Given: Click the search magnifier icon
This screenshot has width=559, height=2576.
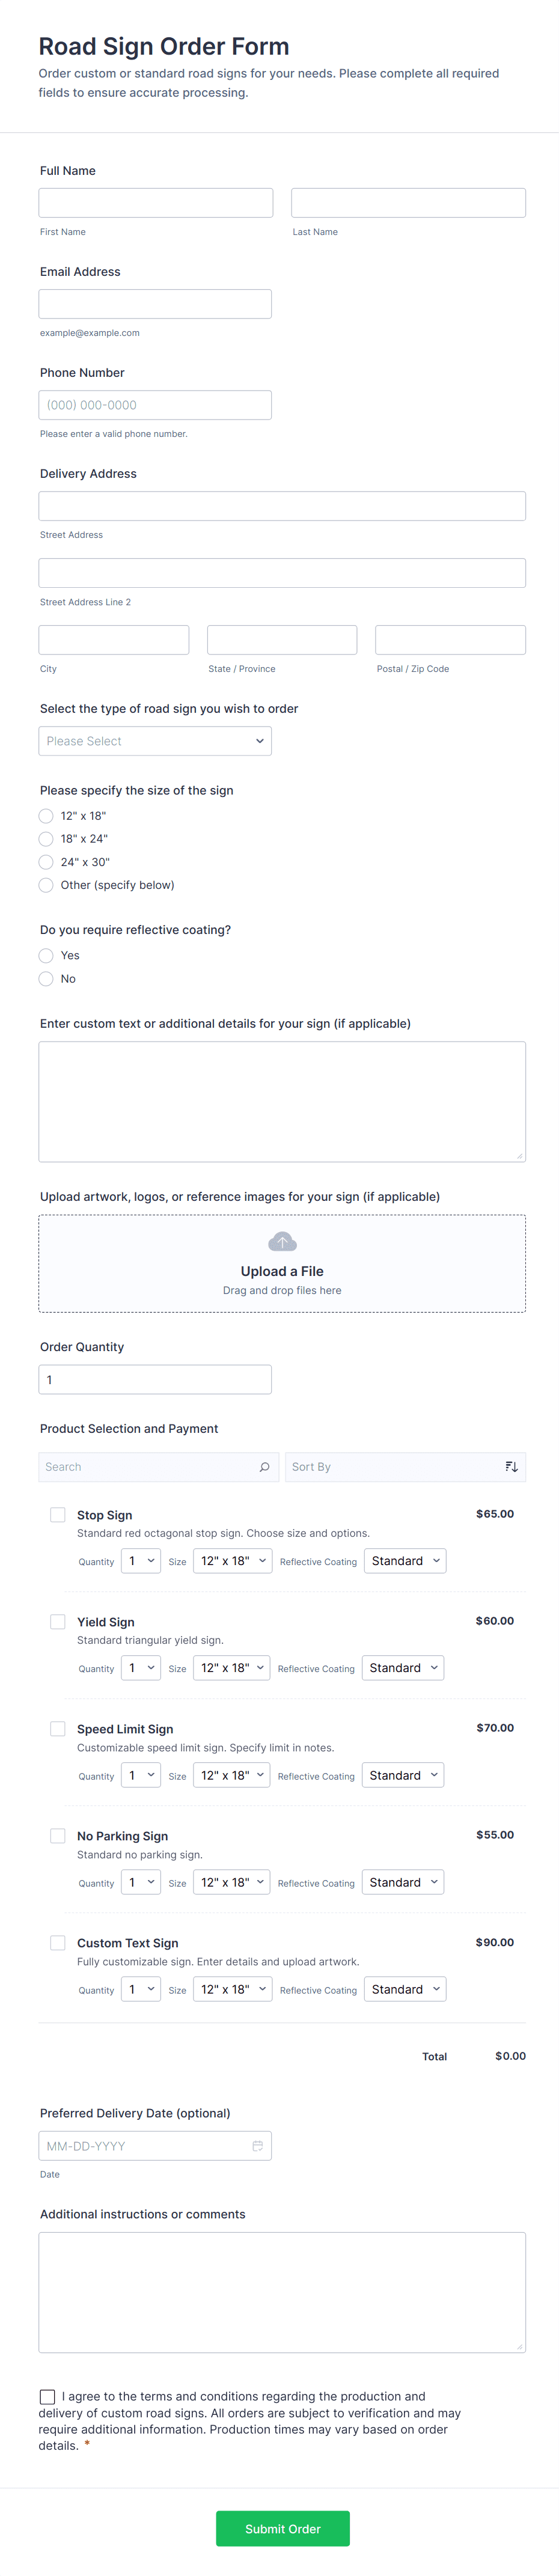Looking at the screenshot, I should 264,1467.
